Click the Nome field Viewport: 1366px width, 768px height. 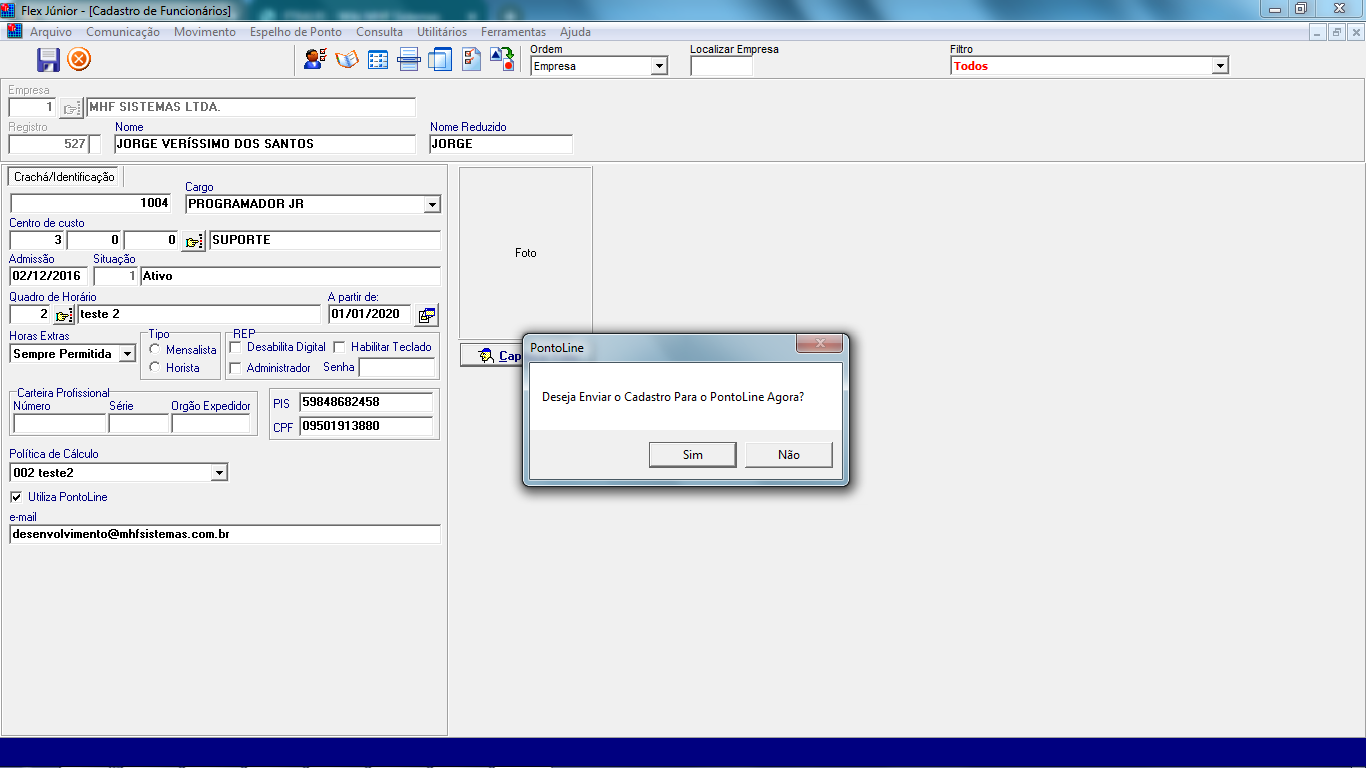pyautogui.click(x=265, y=144)
